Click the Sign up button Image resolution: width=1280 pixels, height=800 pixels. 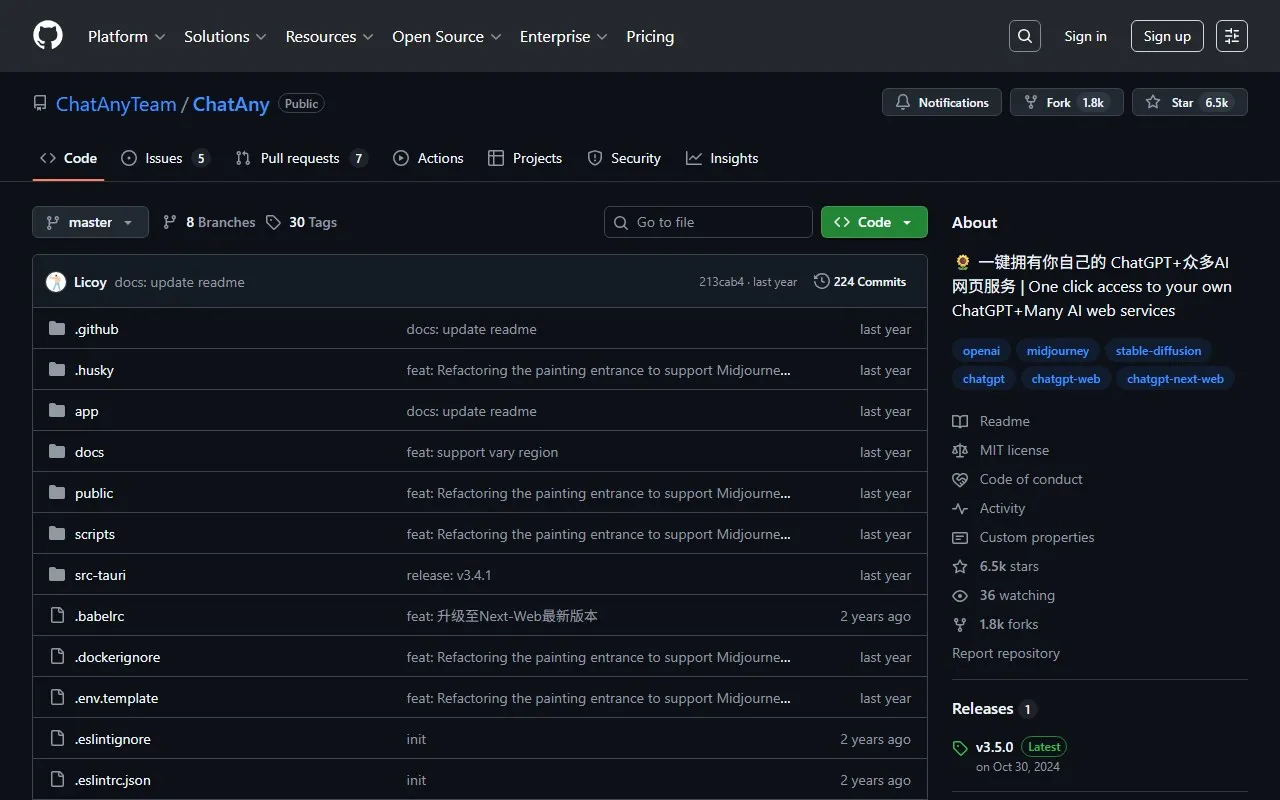click(x=1167, y=36)
